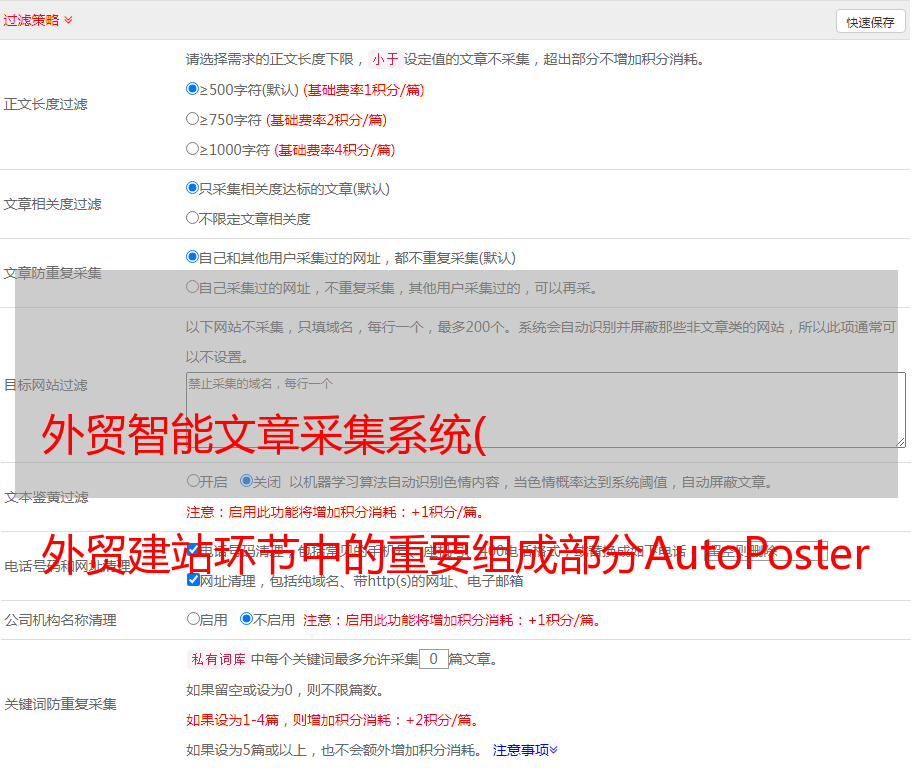Click the (基础费率4积分/篇) red note

[334, 150]
